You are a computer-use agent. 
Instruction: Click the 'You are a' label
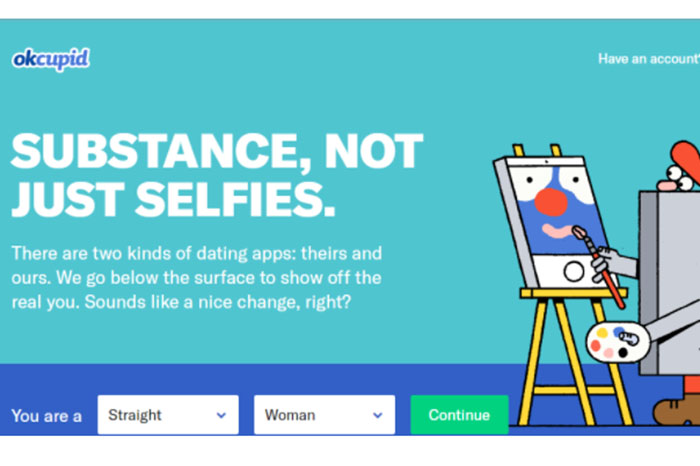[47, 415]
